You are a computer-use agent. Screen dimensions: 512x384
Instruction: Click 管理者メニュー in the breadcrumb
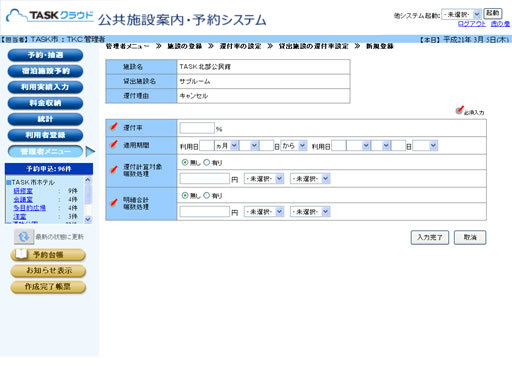coord(127,46)
